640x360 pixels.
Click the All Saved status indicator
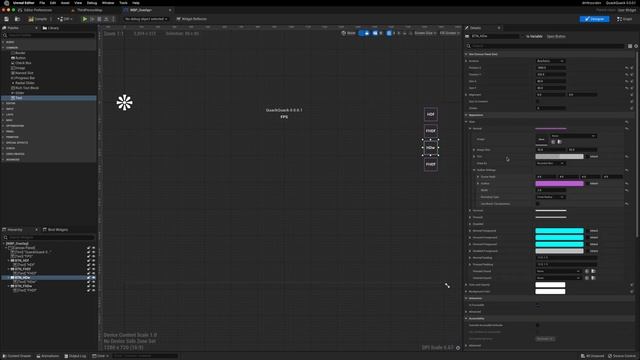[593, 356]
